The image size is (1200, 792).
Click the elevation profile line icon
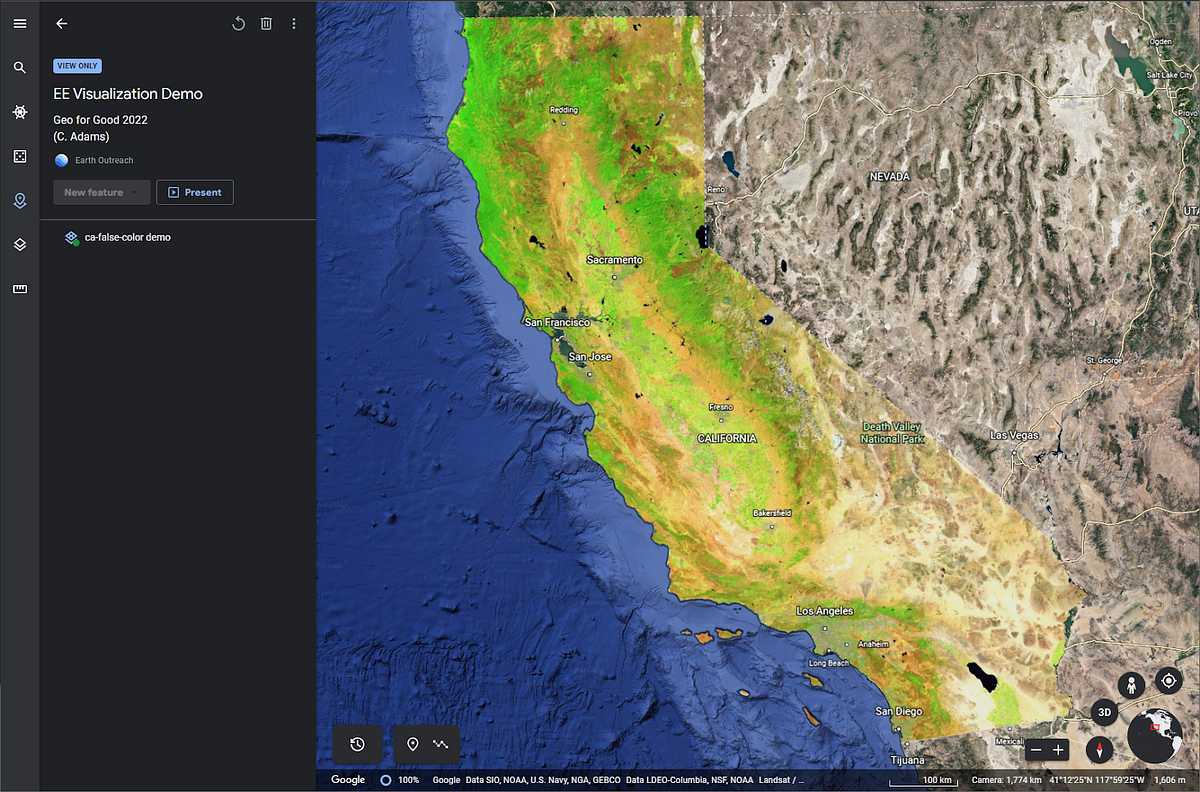pyautogui.click(x=441, y=744)
